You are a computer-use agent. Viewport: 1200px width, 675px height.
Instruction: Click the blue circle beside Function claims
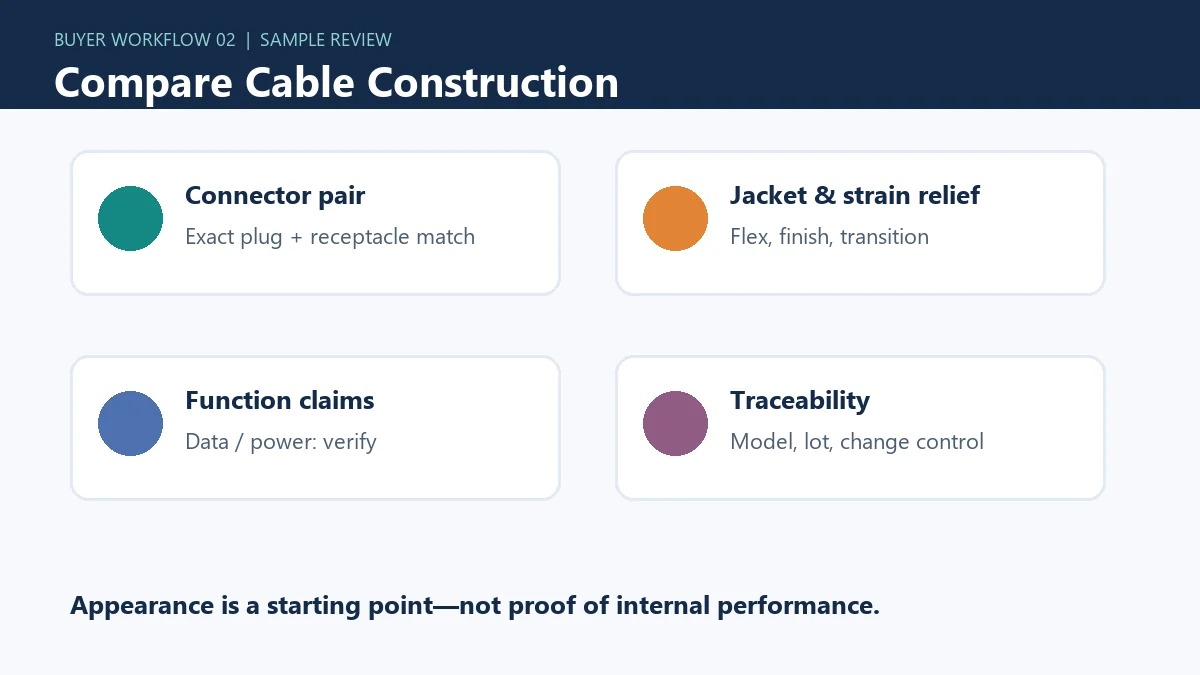[x=130, y=423]
